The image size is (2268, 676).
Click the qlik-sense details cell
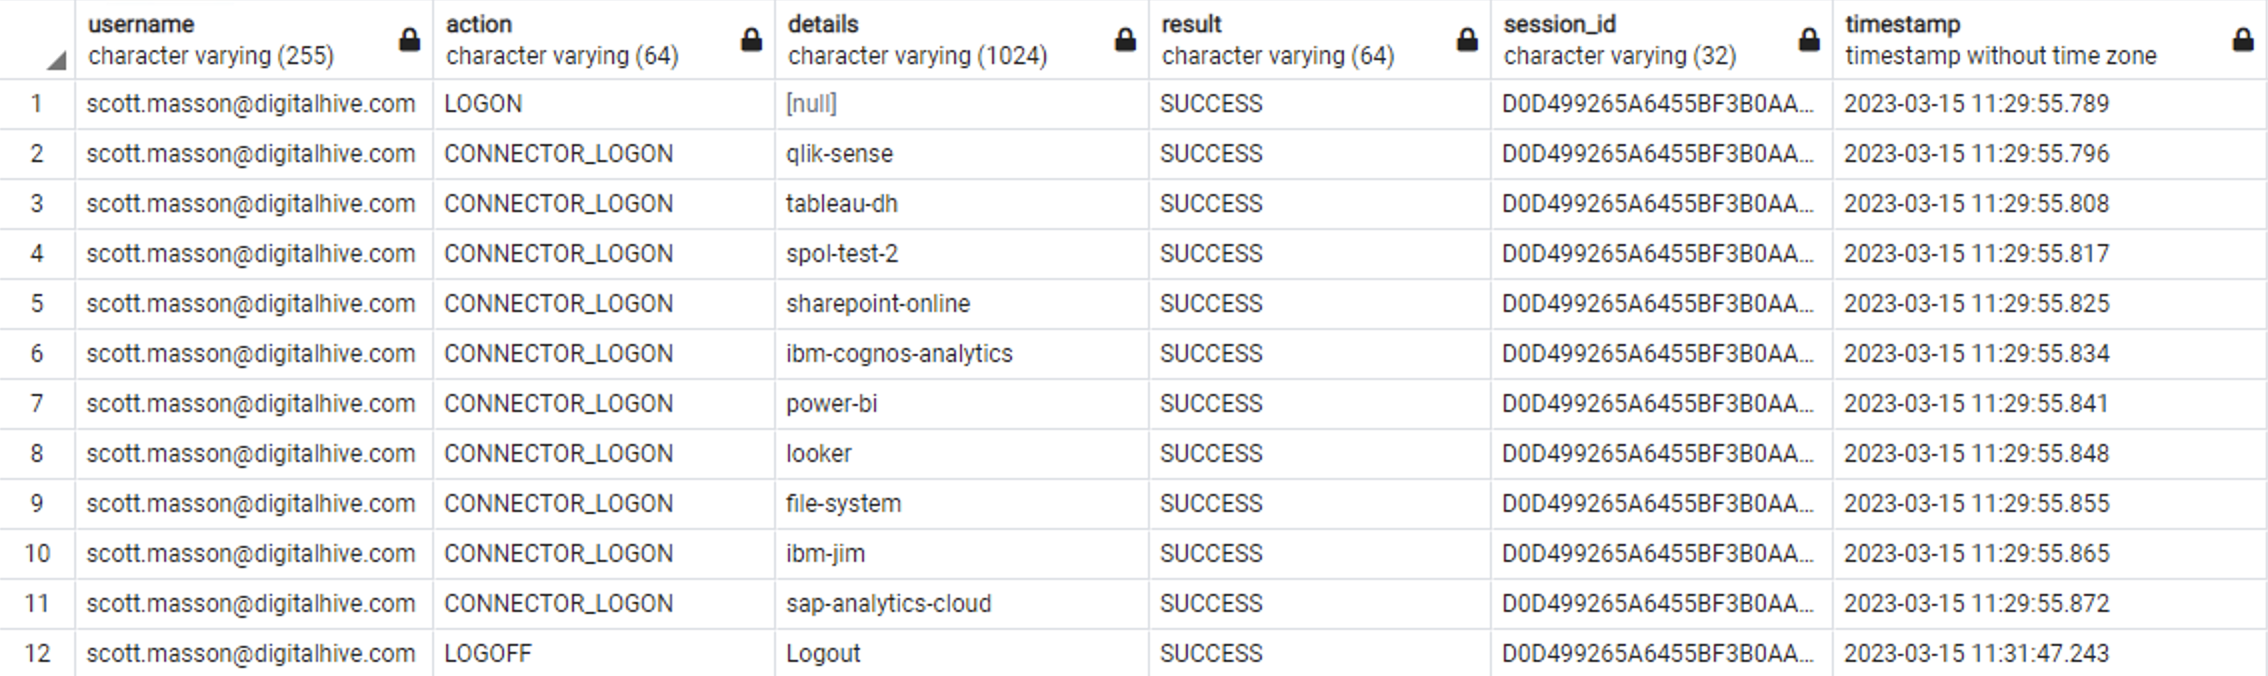point(961,154)
